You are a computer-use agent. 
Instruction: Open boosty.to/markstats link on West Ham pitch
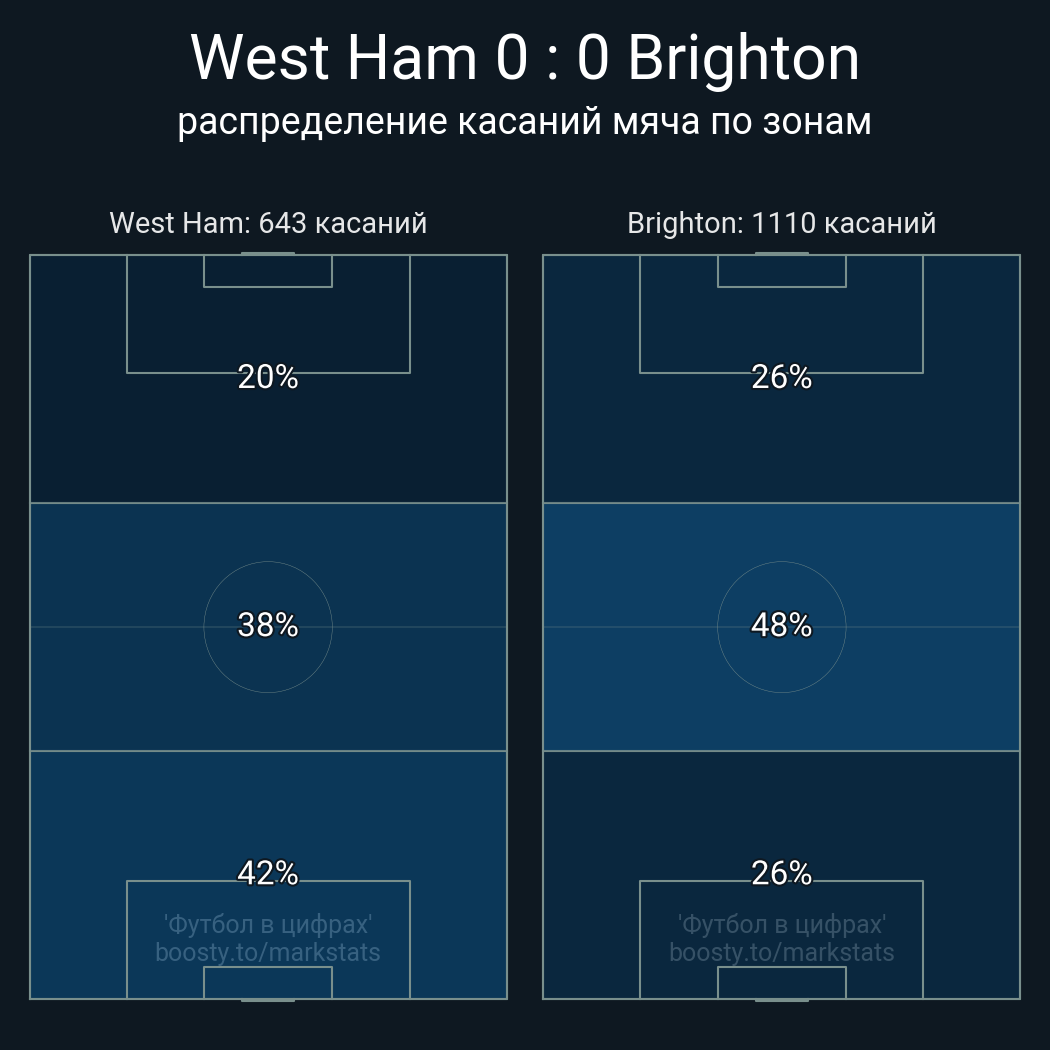268,952
